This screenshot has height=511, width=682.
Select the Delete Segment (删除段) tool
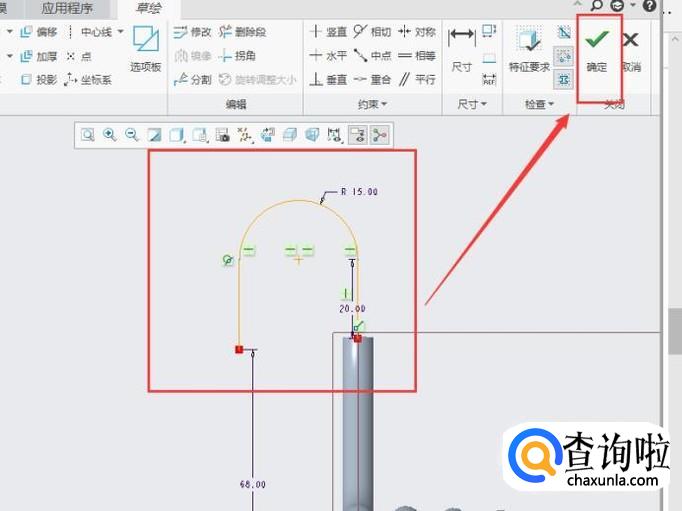click(x=242, y=32)
